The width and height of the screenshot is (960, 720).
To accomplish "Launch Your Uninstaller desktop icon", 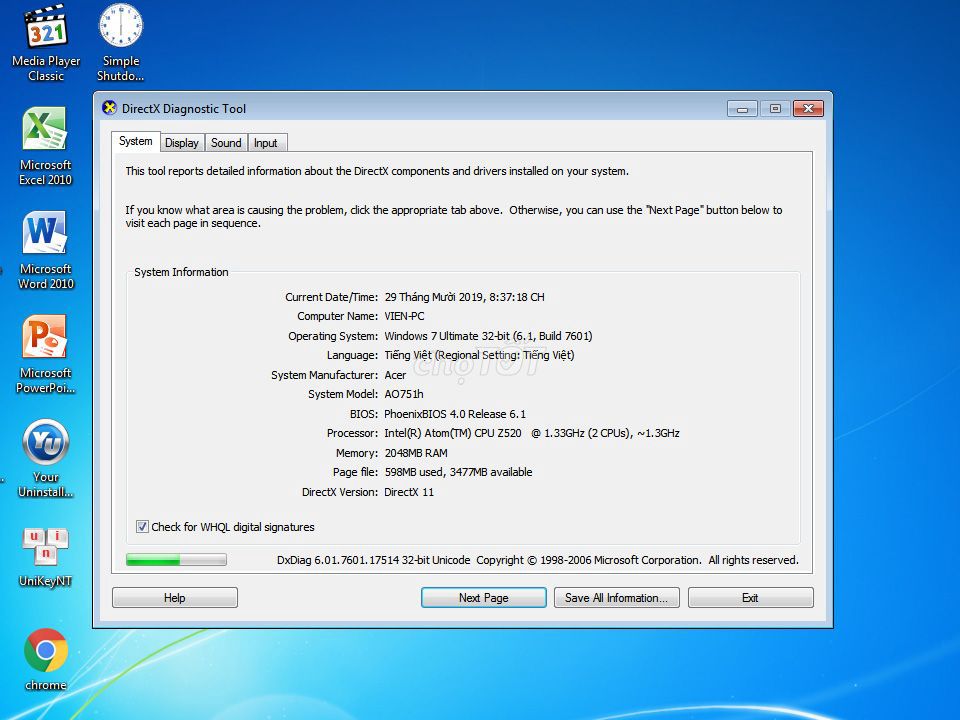I will (x=45, y=459).
